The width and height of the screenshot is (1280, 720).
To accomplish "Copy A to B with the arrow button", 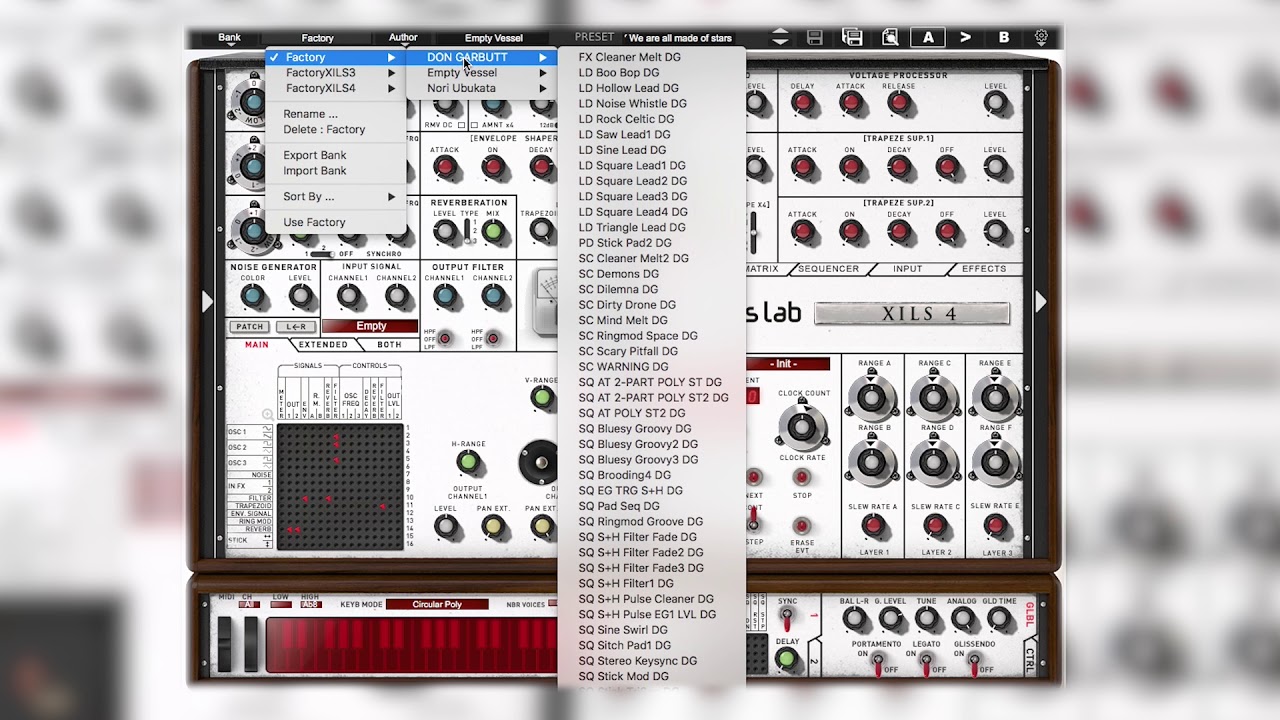I will click(x=965, y=38).
